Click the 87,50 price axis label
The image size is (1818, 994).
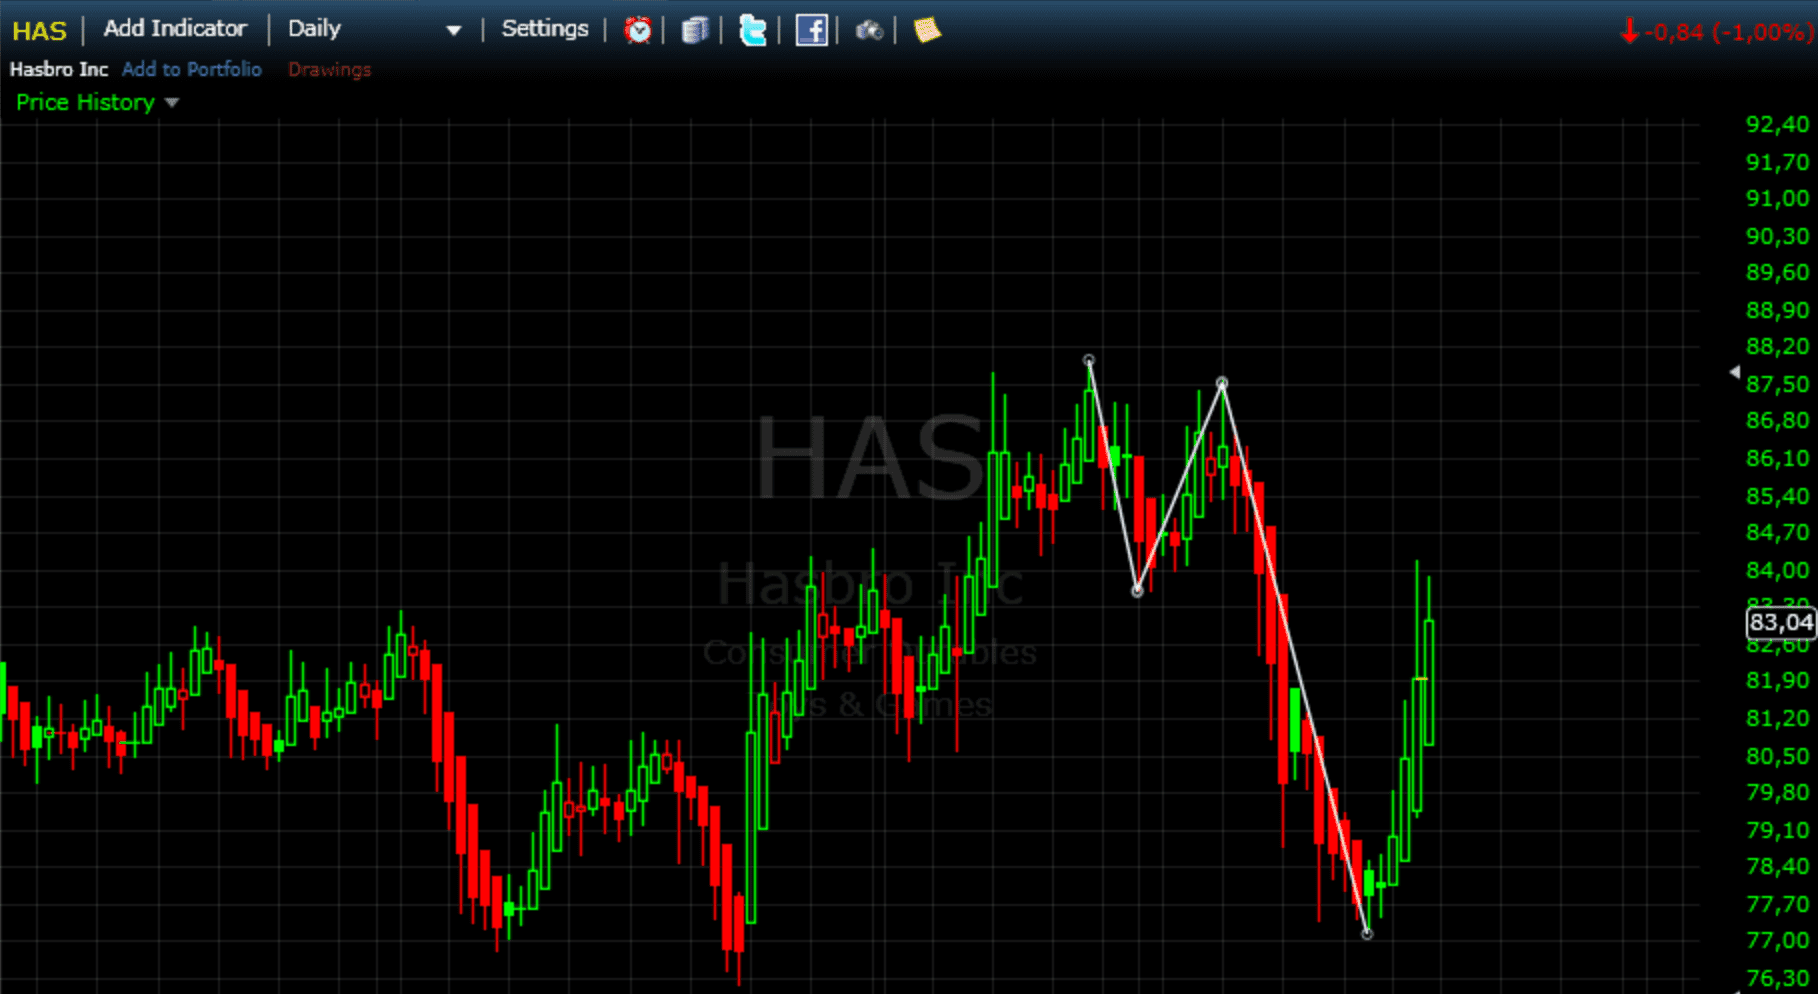click(1777, 384)
